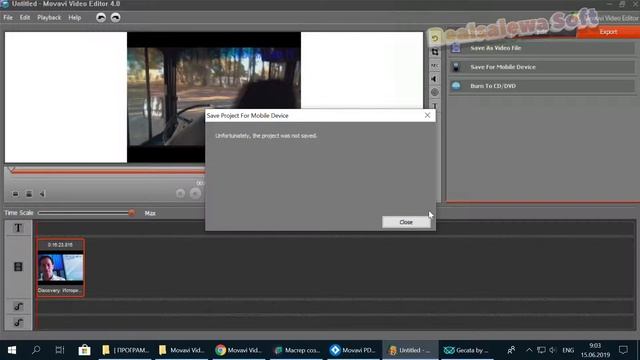Select the first audio track note icon
This screenshot has width=640, height=360.
coord(18,306)
